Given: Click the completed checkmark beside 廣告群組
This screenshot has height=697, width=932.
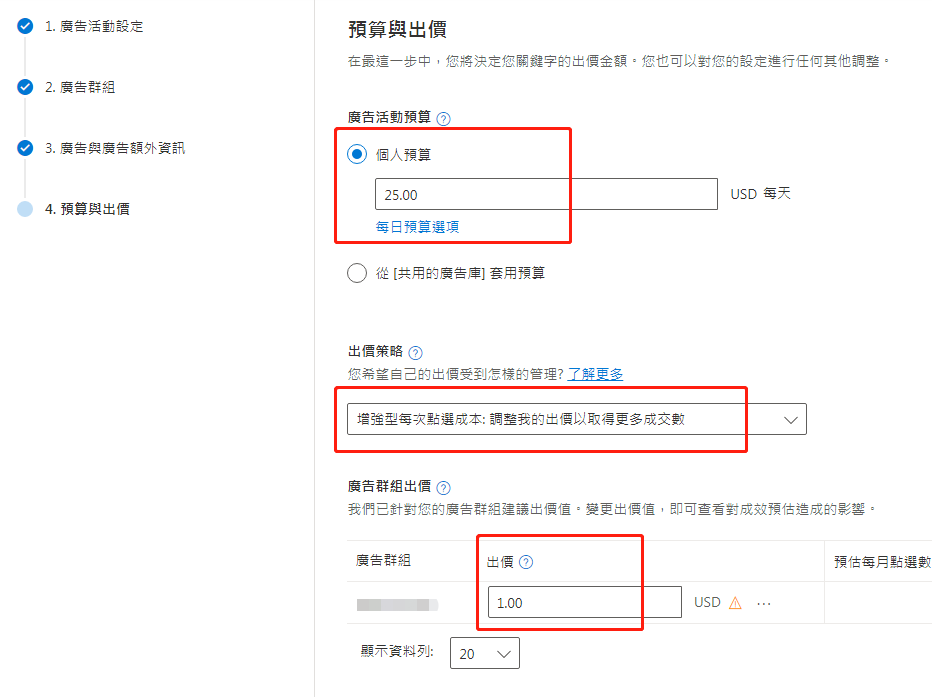Looking at the screenshot, I should (x=24, y=87).
